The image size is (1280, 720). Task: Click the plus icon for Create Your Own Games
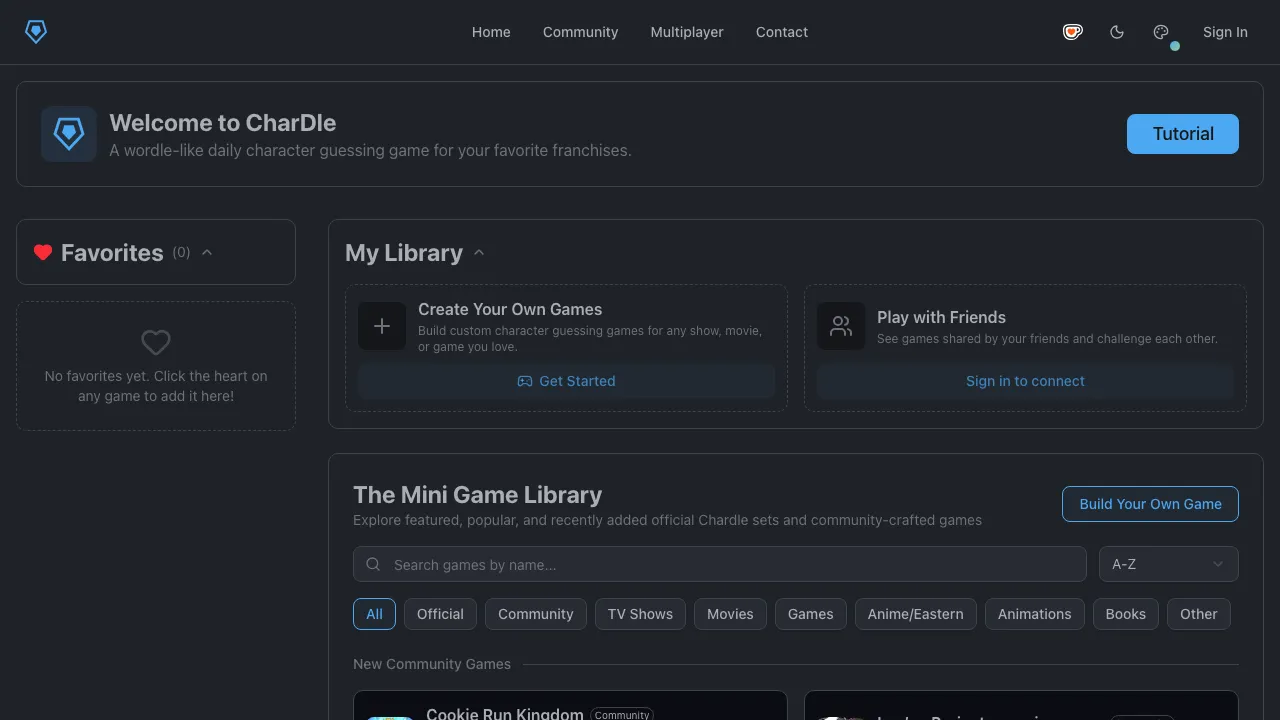[382, 326]
